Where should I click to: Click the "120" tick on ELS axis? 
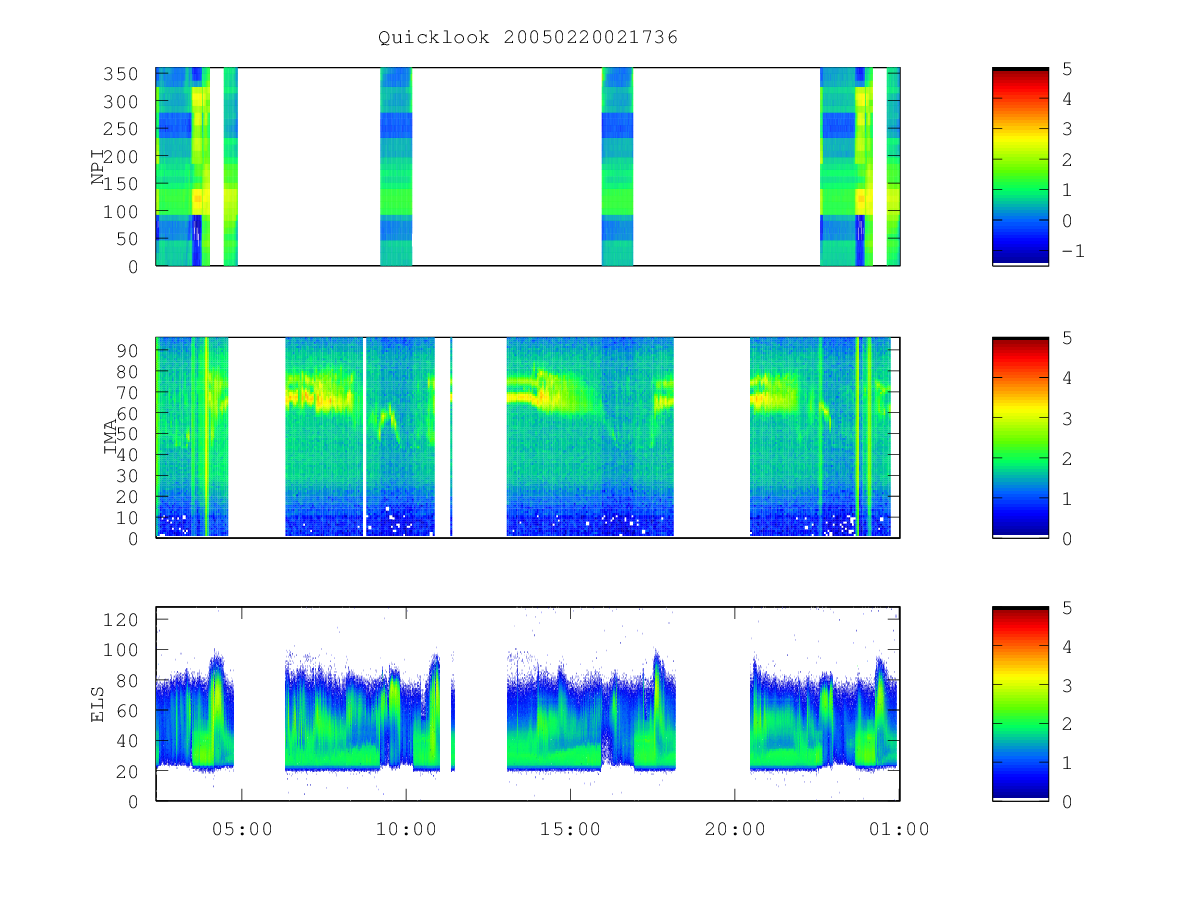coord(122,620)
